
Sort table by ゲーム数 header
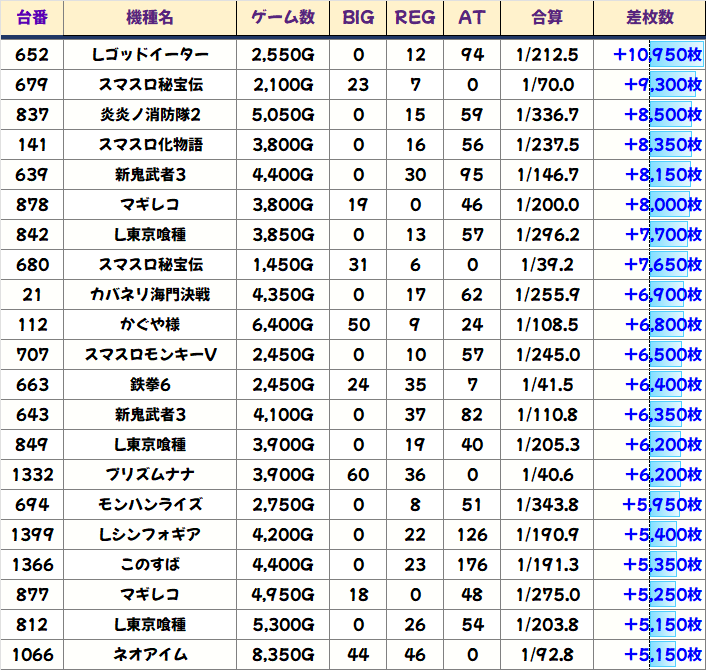click(x=283, y=18)
